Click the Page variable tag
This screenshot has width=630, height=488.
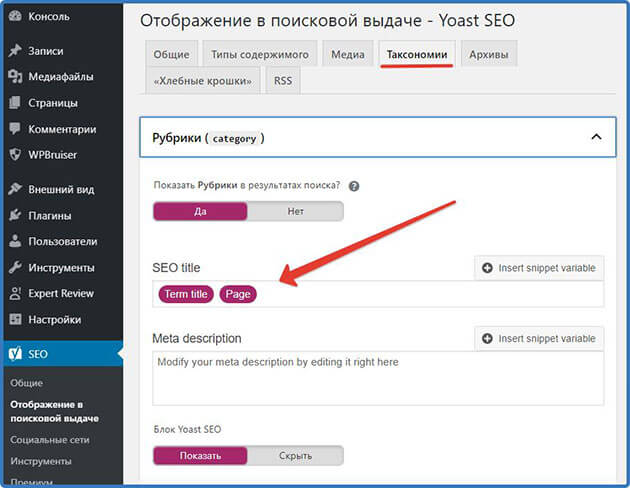point(238,294)
